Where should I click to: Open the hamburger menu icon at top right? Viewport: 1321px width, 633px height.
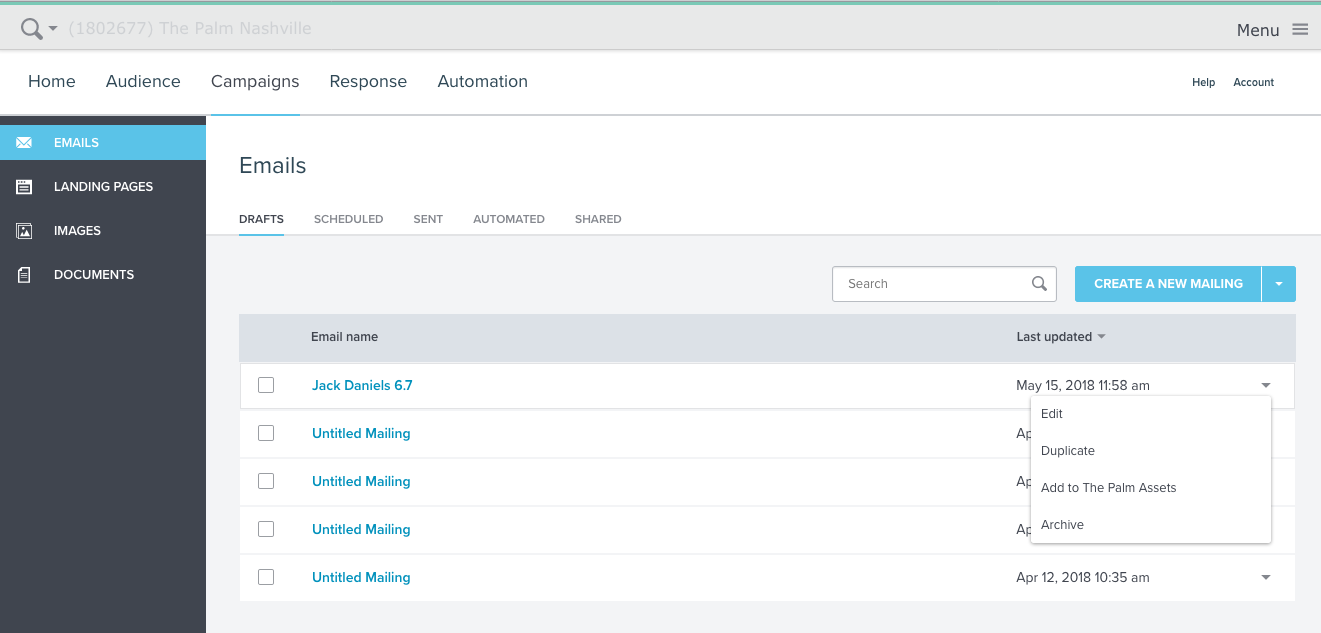click(x=1300, y=30)
